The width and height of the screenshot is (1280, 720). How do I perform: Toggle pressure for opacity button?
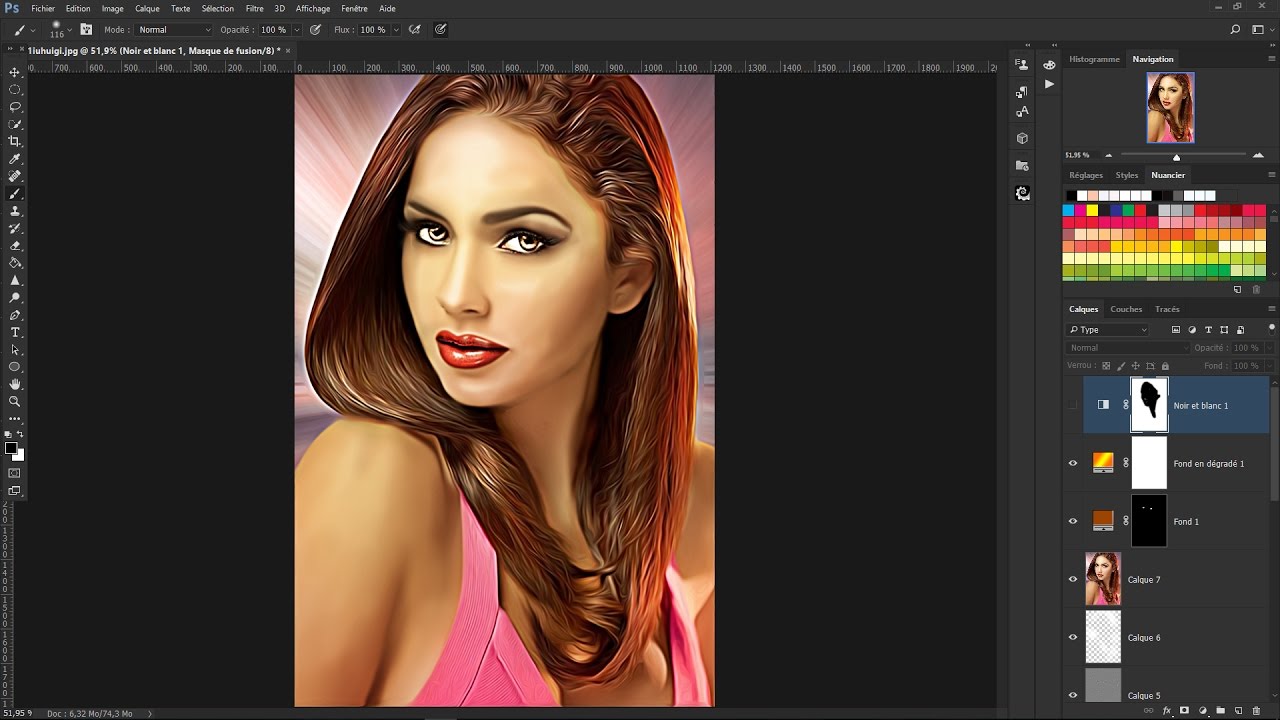point(316,30)
